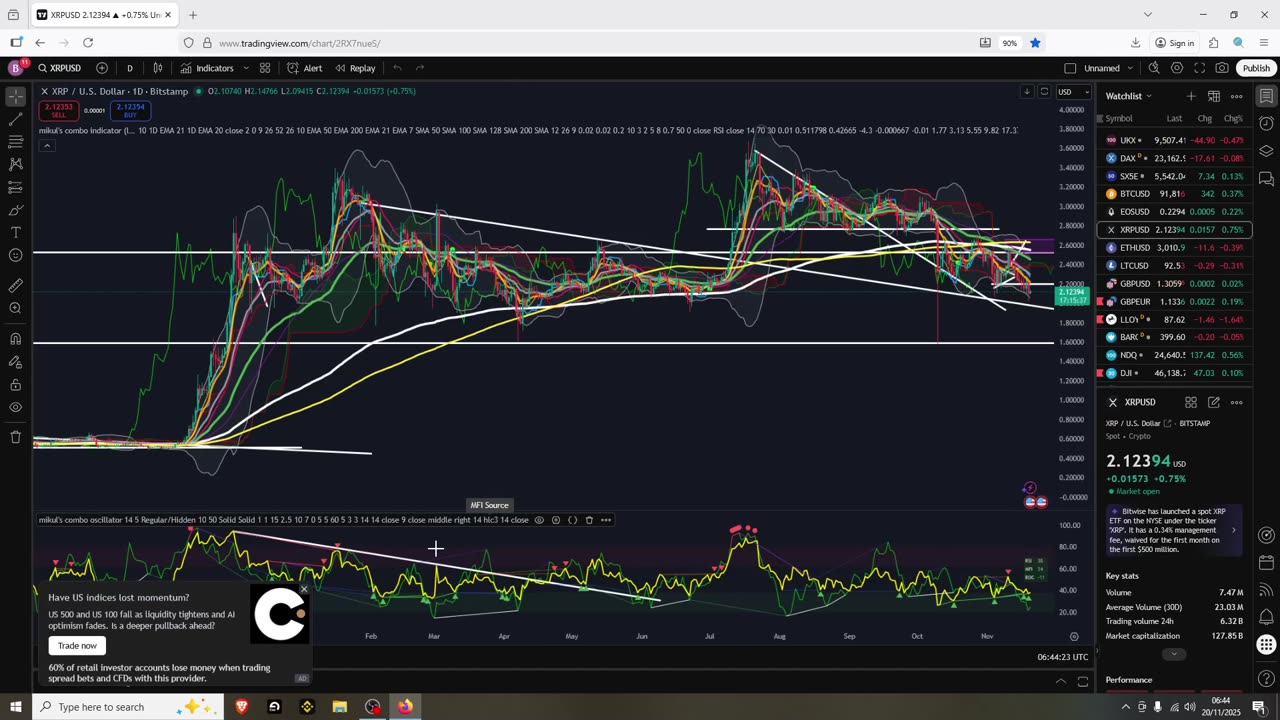The width and height of the screenshot is (1280, 720).
Task: Select the zoom in tool
Action: point(15,308)
